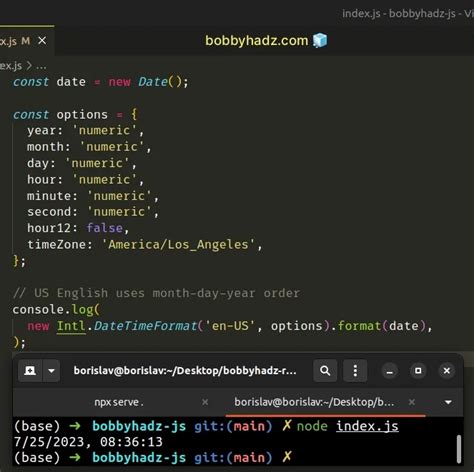The height and width of the screenshot is (472, 474).
Task: Click the 'hour12' property key
Action: click(x=49, y=228)
